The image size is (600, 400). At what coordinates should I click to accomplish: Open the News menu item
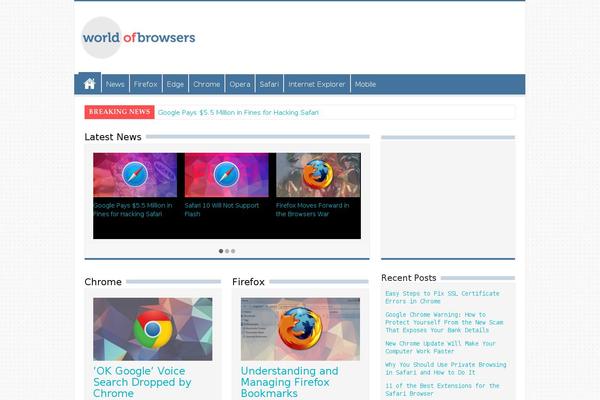pos(115,84)
